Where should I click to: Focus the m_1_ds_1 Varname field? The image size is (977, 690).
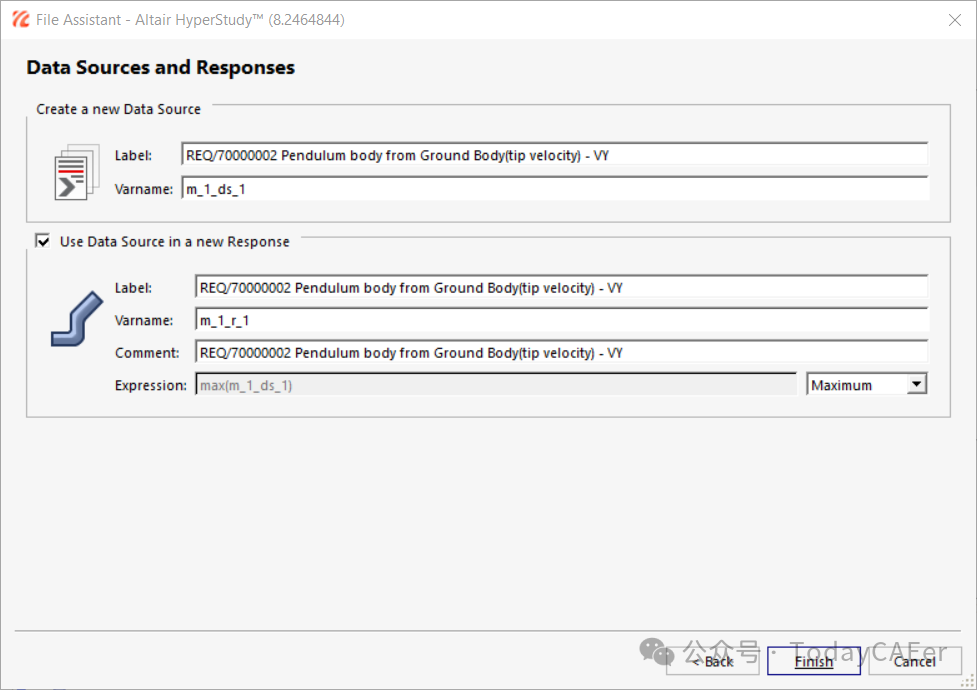pyautogui.click(x=554, y=188)
